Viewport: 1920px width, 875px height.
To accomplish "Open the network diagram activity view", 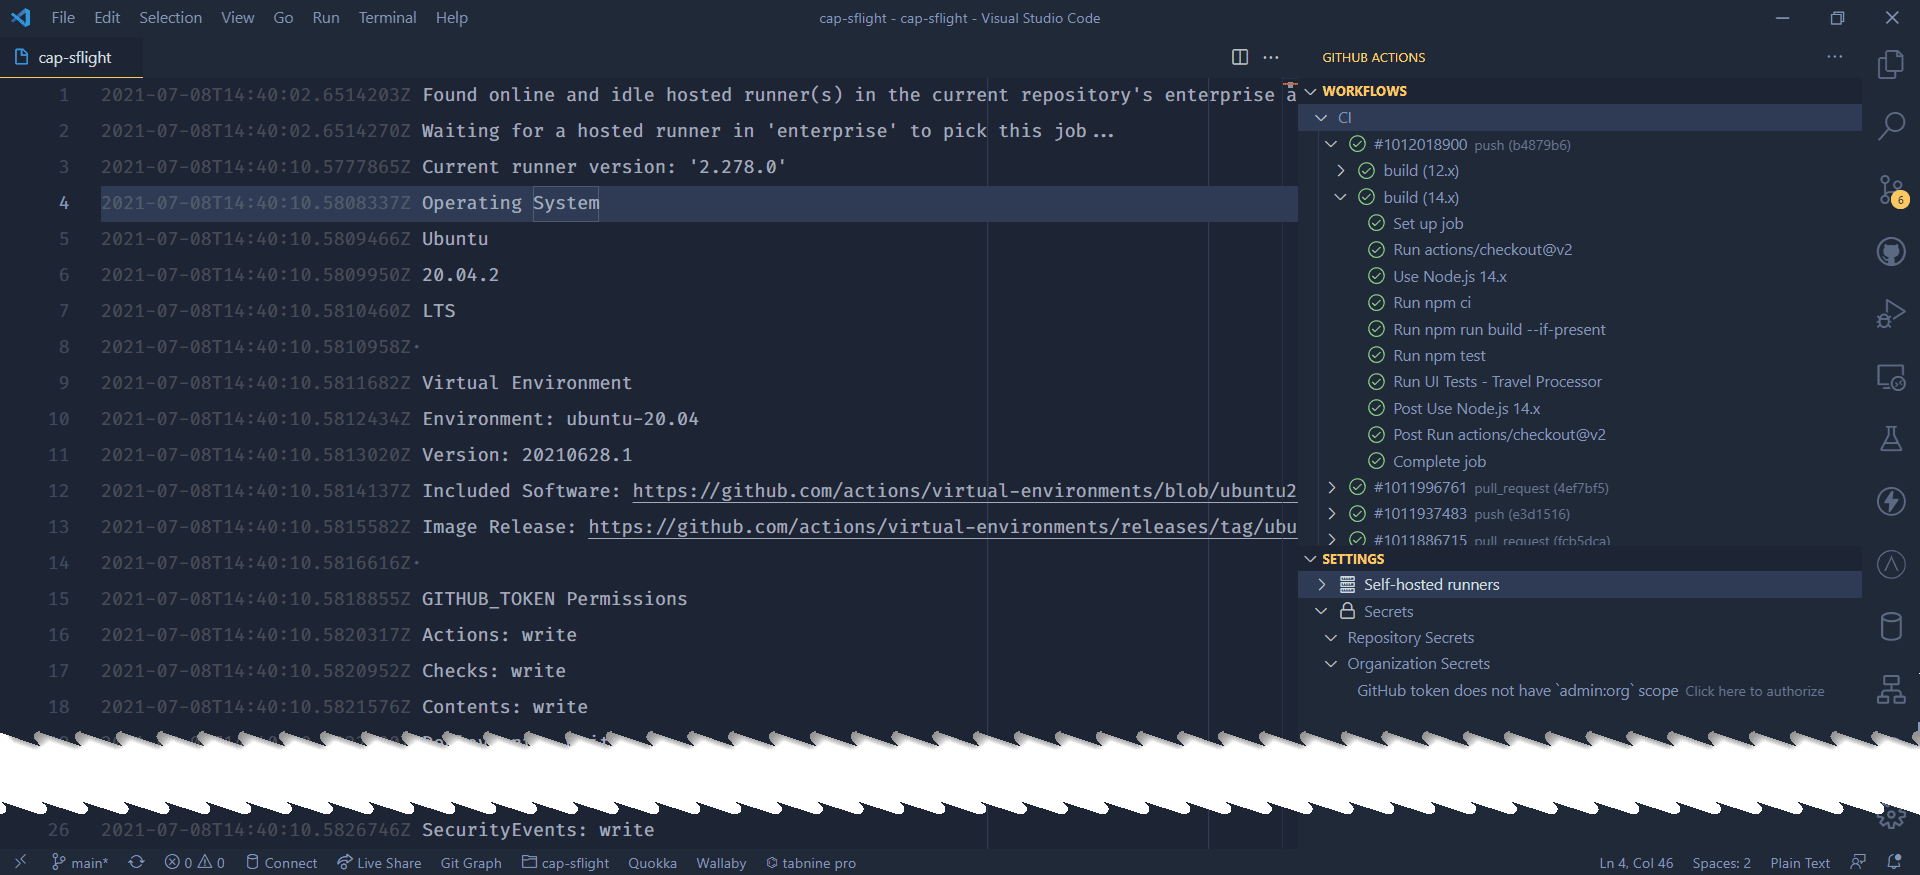I will (1890, 689).
